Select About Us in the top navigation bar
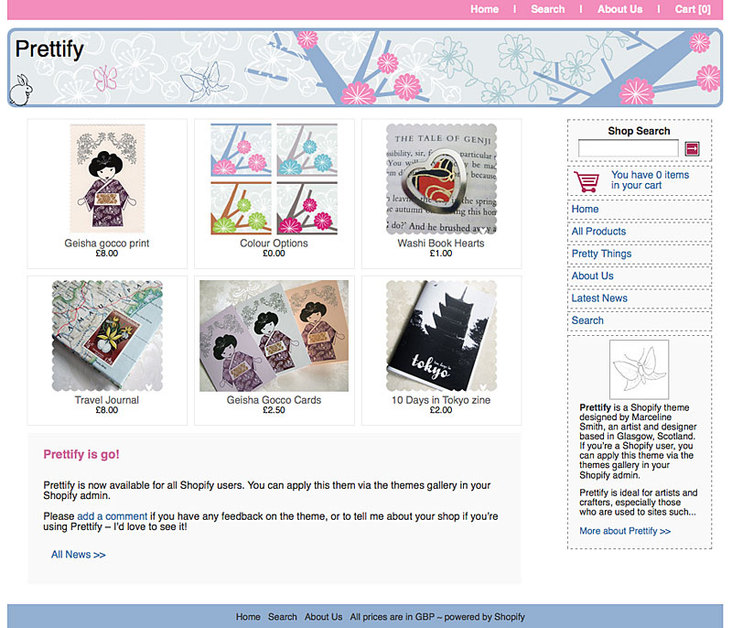Image resolution: width=732 pixels, height=628 pixels. [620, 9]
